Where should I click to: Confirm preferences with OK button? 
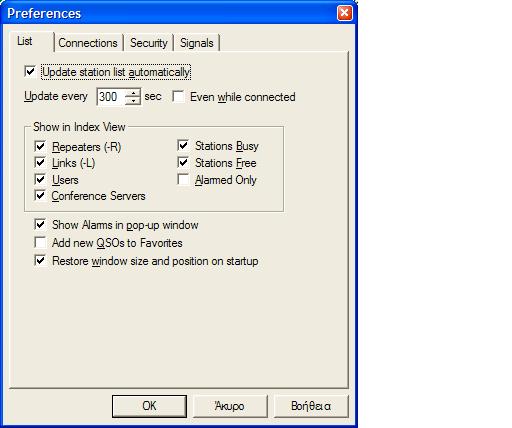149,406
